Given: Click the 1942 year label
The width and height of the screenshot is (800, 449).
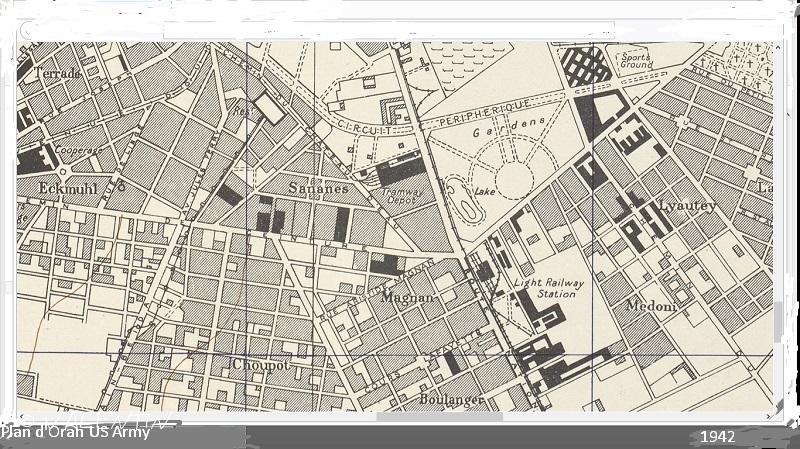Looking at the screenshot, I should [717, 437].
